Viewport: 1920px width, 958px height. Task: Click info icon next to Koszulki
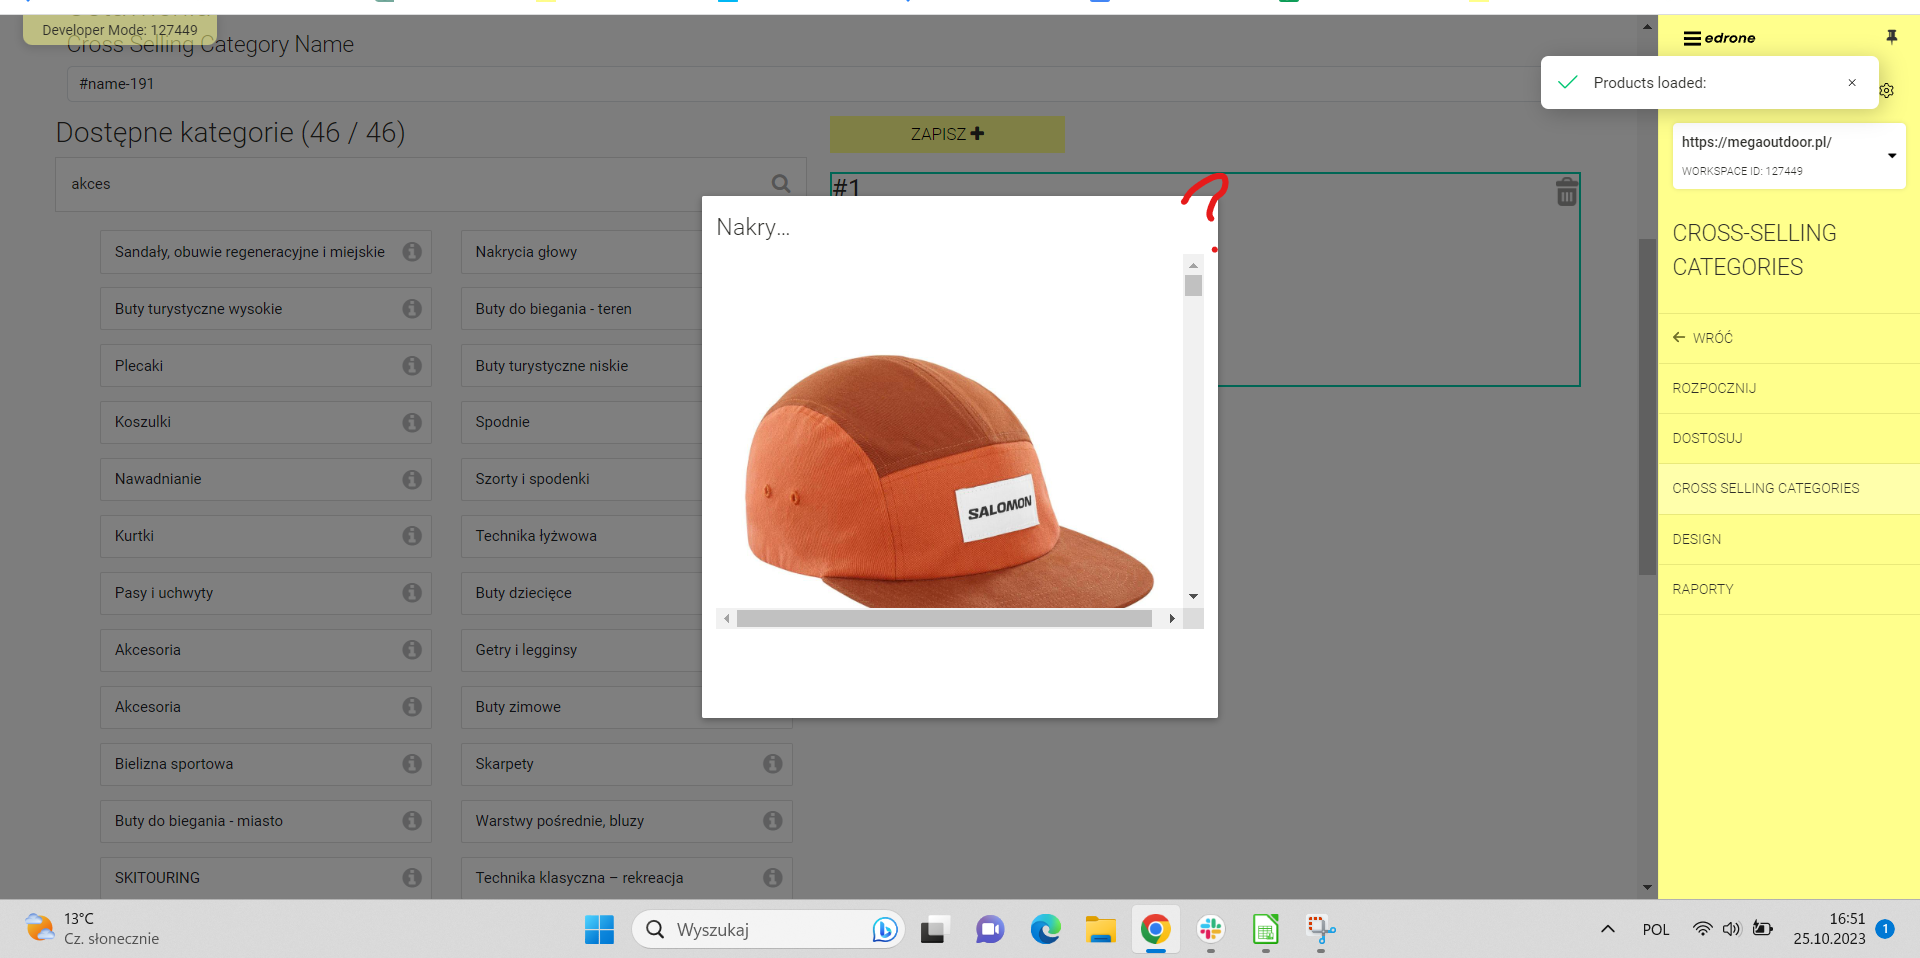click(412, 423)
